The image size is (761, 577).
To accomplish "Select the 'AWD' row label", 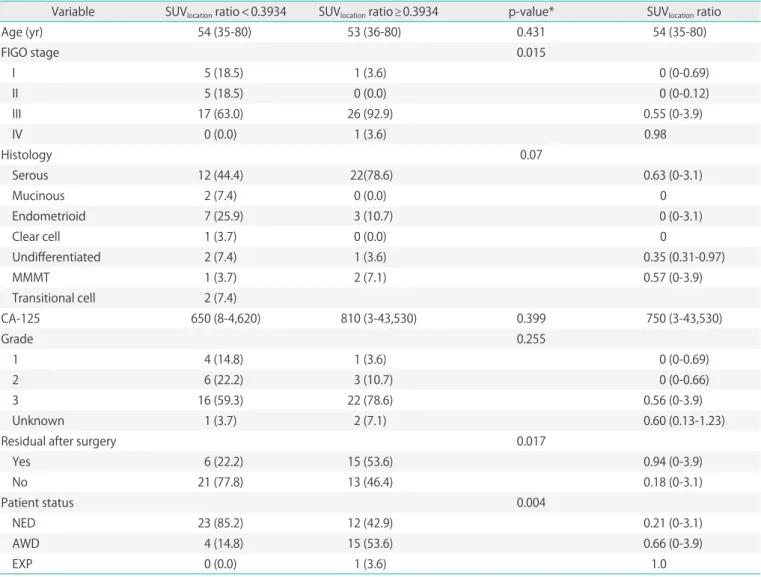I will coord(26,544).
